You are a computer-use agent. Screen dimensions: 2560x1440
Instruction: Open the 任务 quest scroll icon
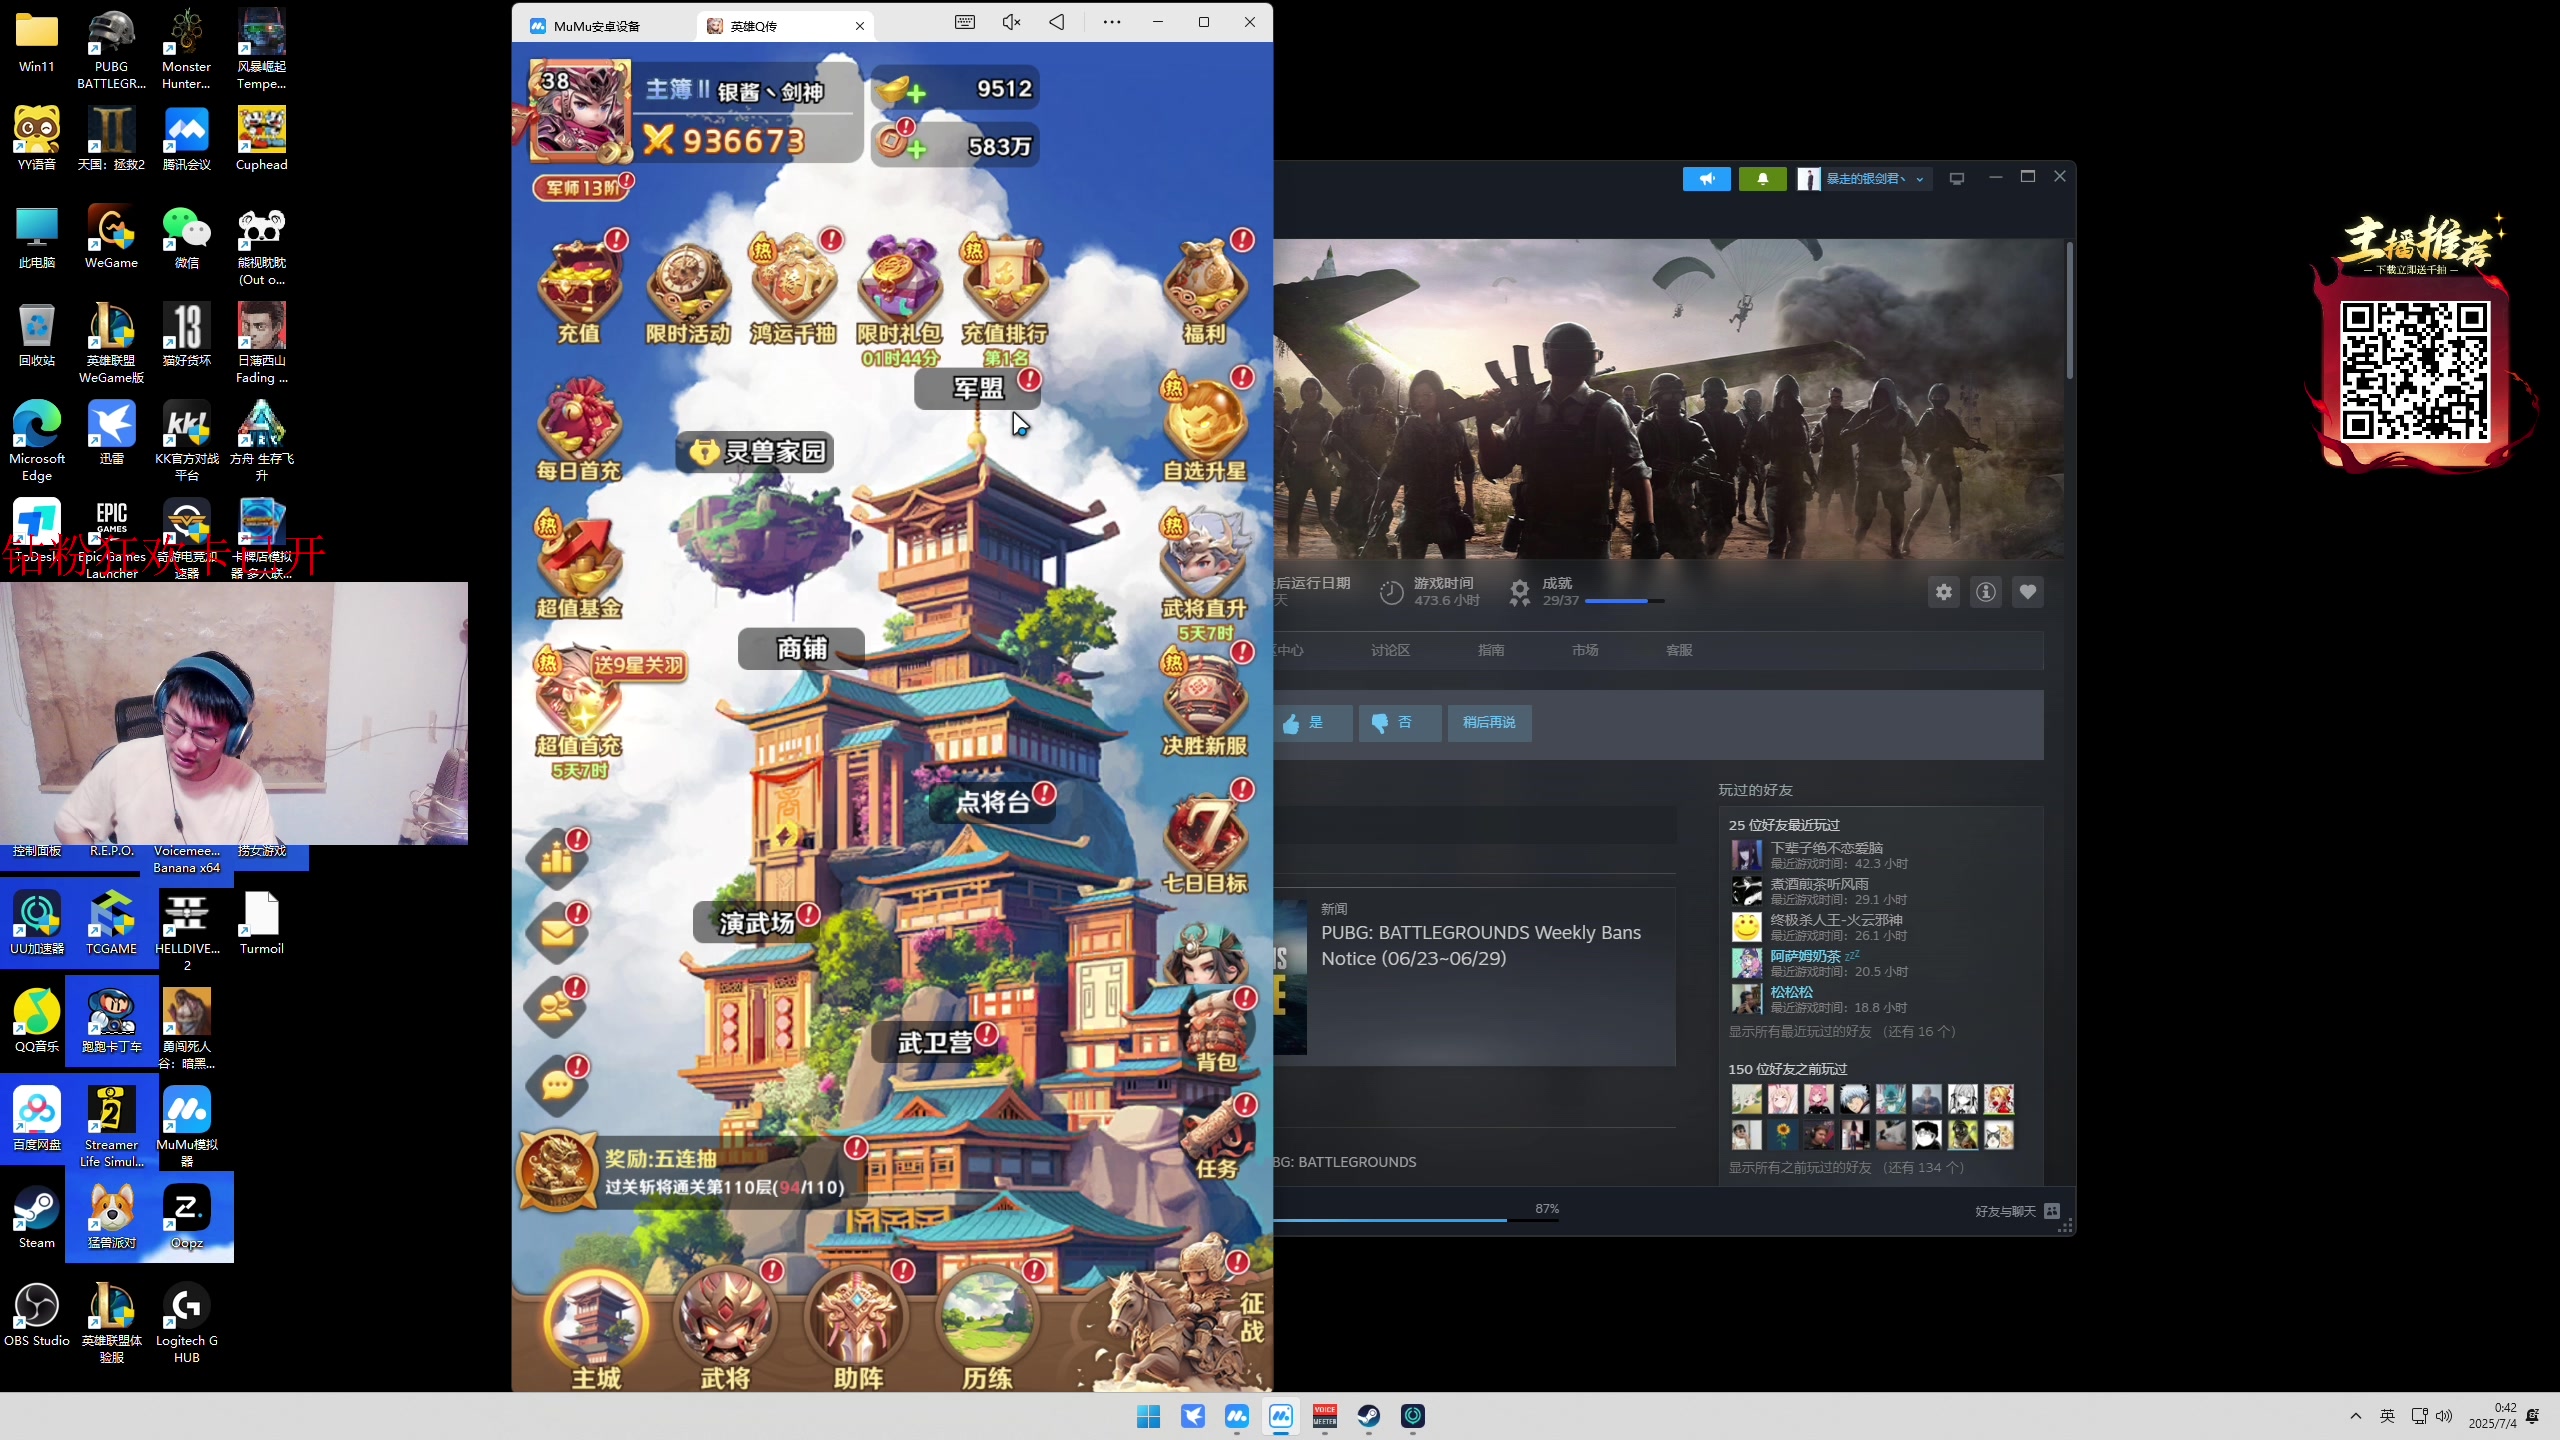(1216, 1138)
